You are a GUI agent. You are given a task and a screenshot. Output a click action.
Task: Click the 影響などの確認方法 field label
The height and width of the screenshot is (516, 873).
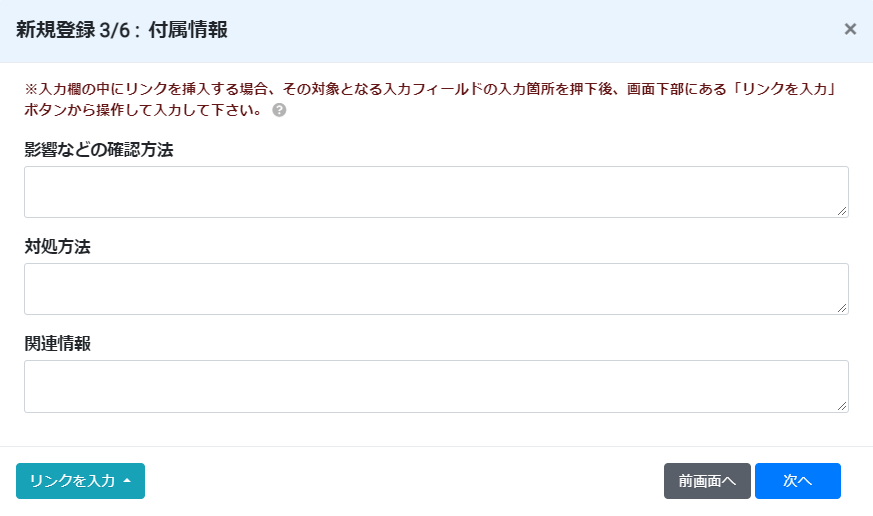[x=99, y=150]
